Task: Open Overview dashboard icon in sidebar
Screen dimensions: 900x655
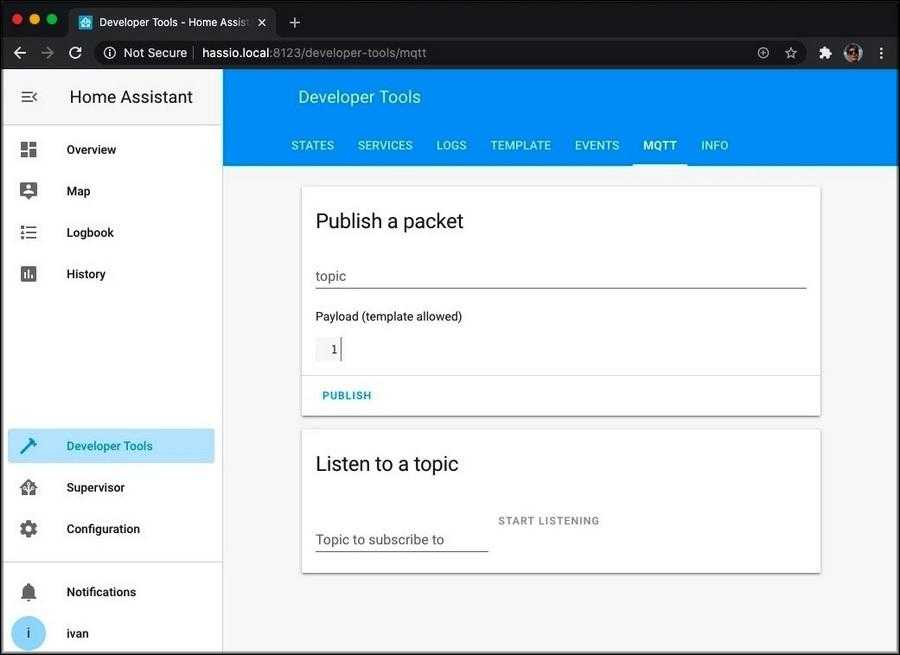Action: [x=29, y=150]
